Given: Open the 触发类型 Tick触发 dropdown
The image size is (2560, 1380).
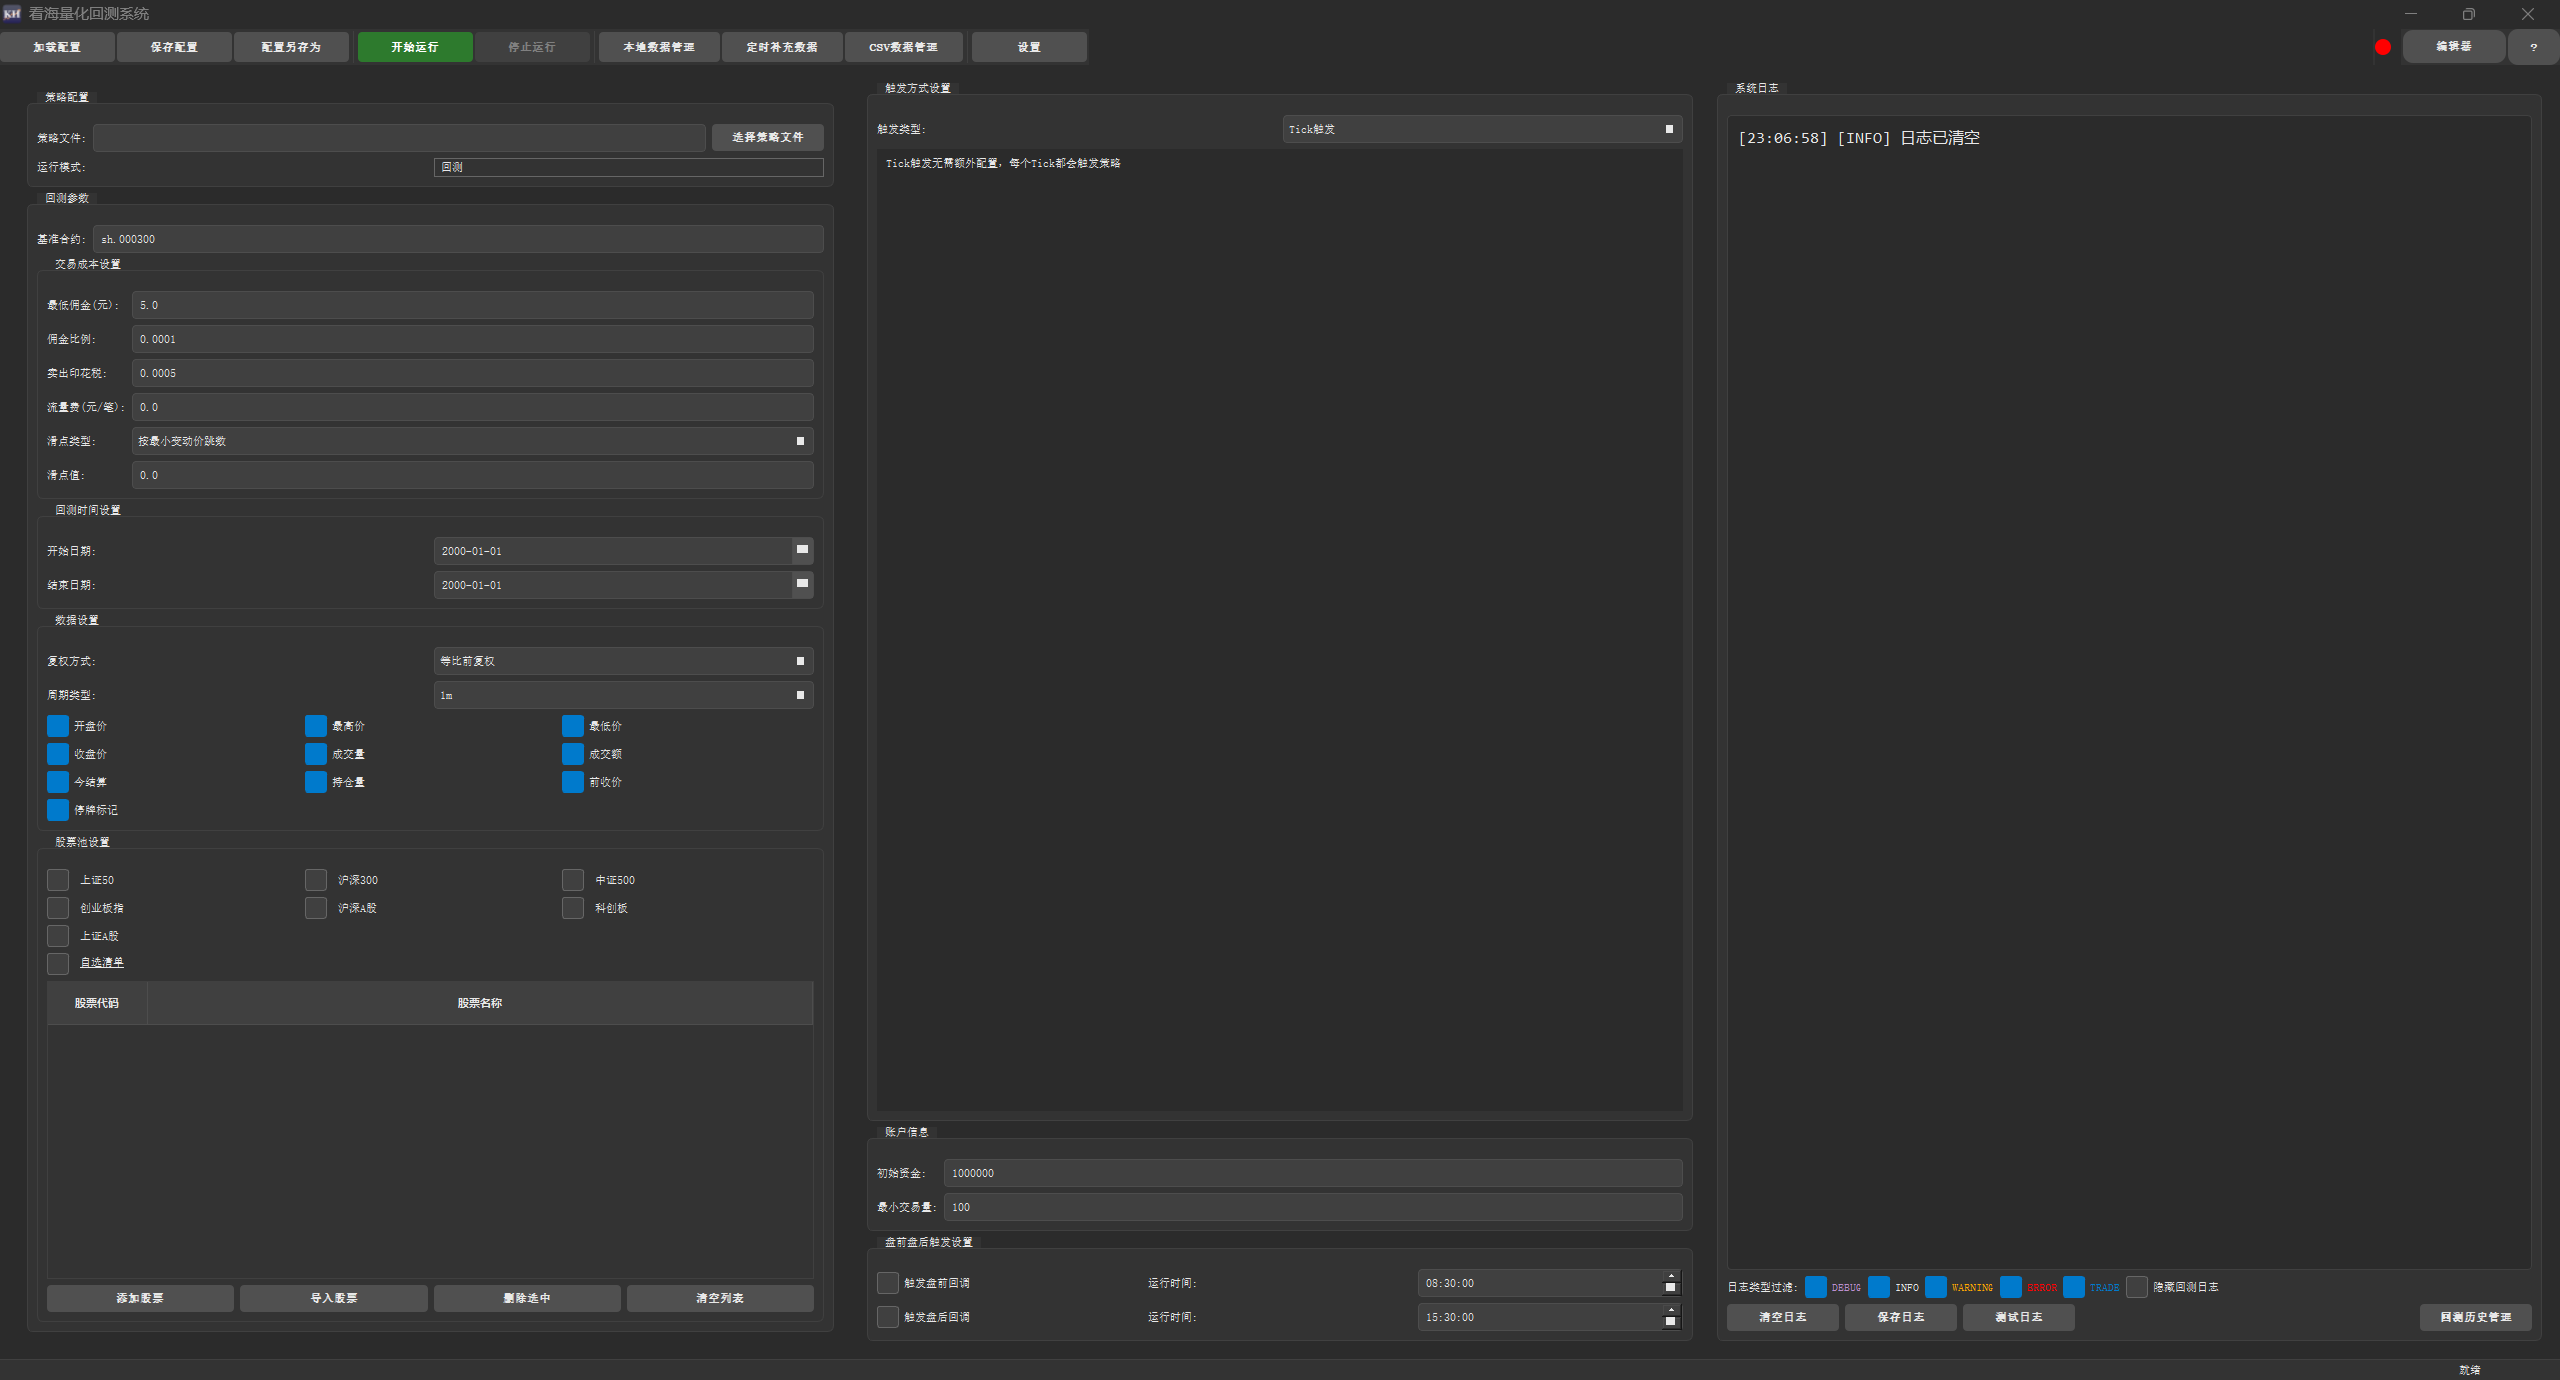Looking at the screenshot, I should pos(1481,129).
